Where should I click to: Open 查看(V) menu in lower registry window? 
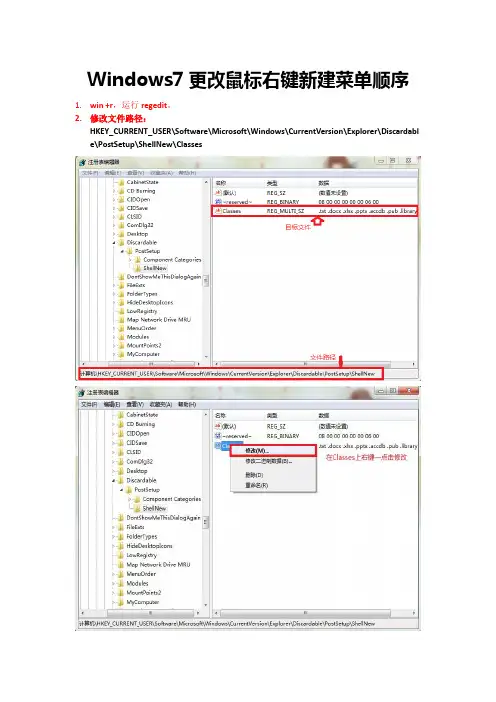(135, 404)
